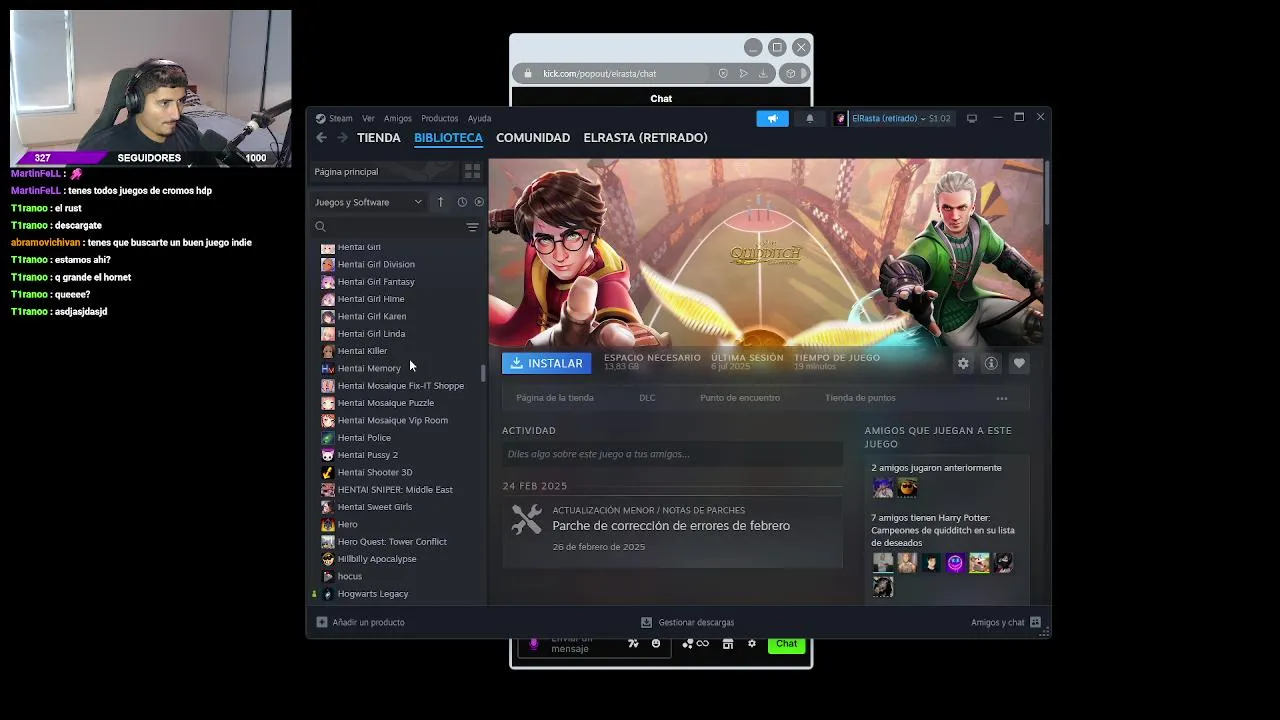The height and width of the screenshot is (720, 1280).
Task: Open ELRASTA (RETIRADO) profile tab
Action: click(645, 138)
